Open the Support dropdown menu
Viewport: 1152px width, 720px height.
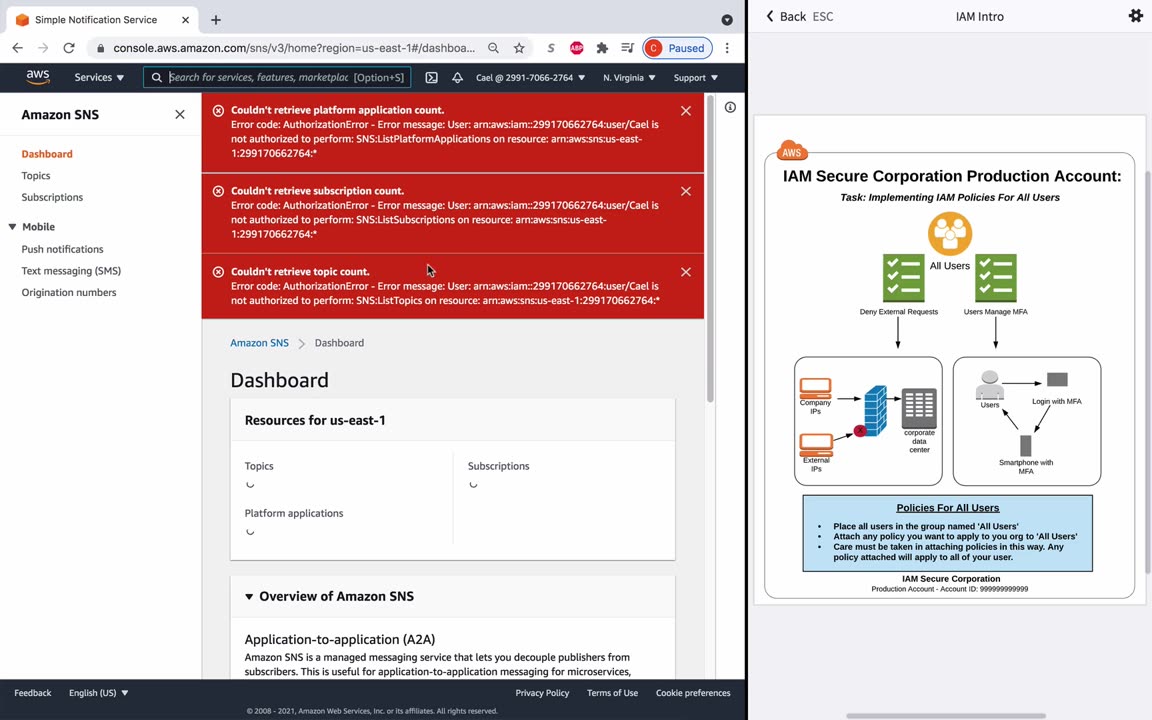pos(695,77)
